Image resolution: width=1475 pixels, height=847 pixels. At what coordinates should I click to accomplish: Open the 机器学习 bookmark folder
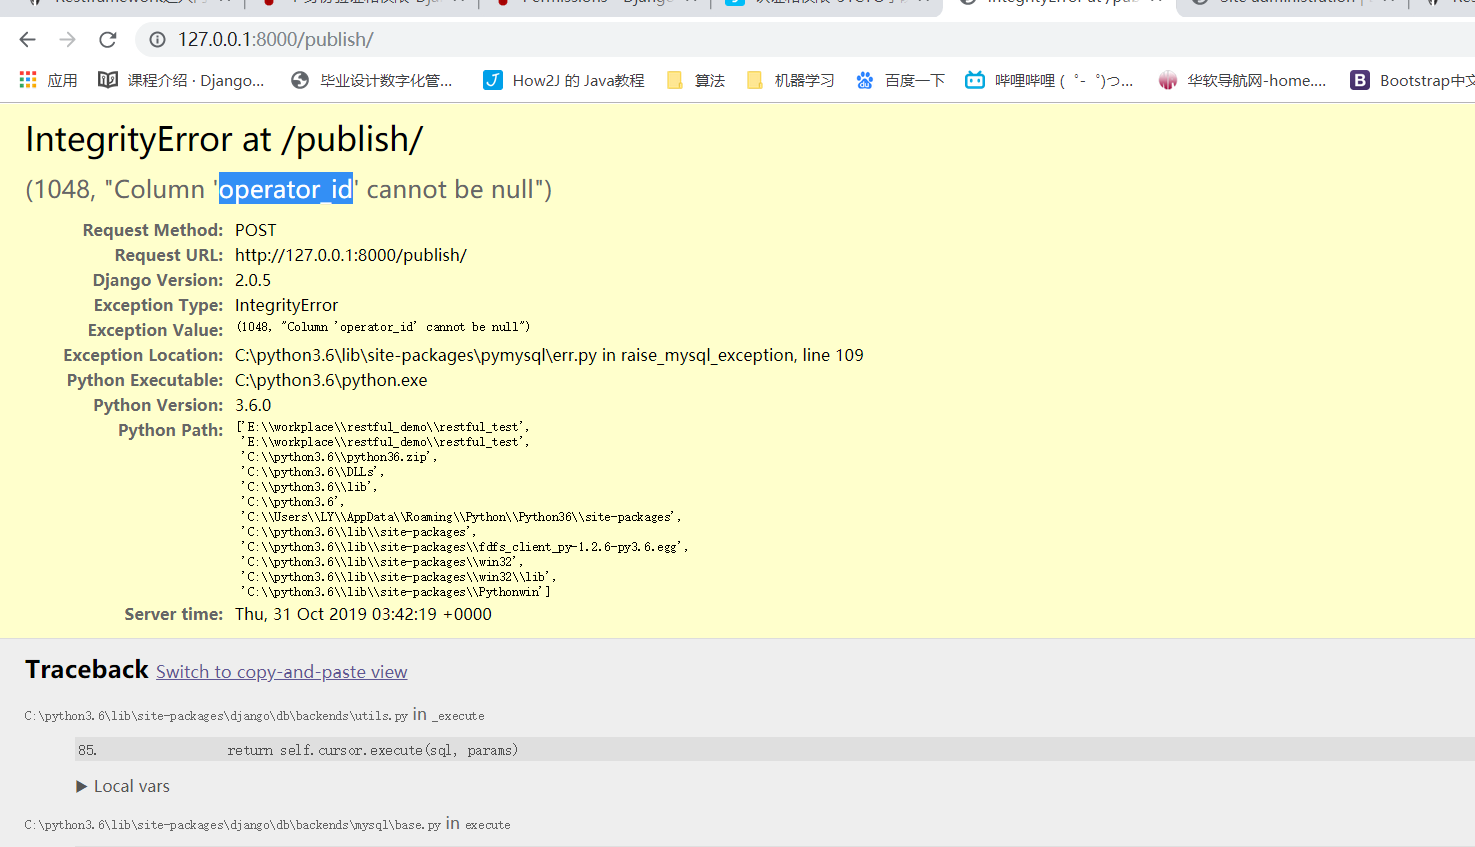790,80
